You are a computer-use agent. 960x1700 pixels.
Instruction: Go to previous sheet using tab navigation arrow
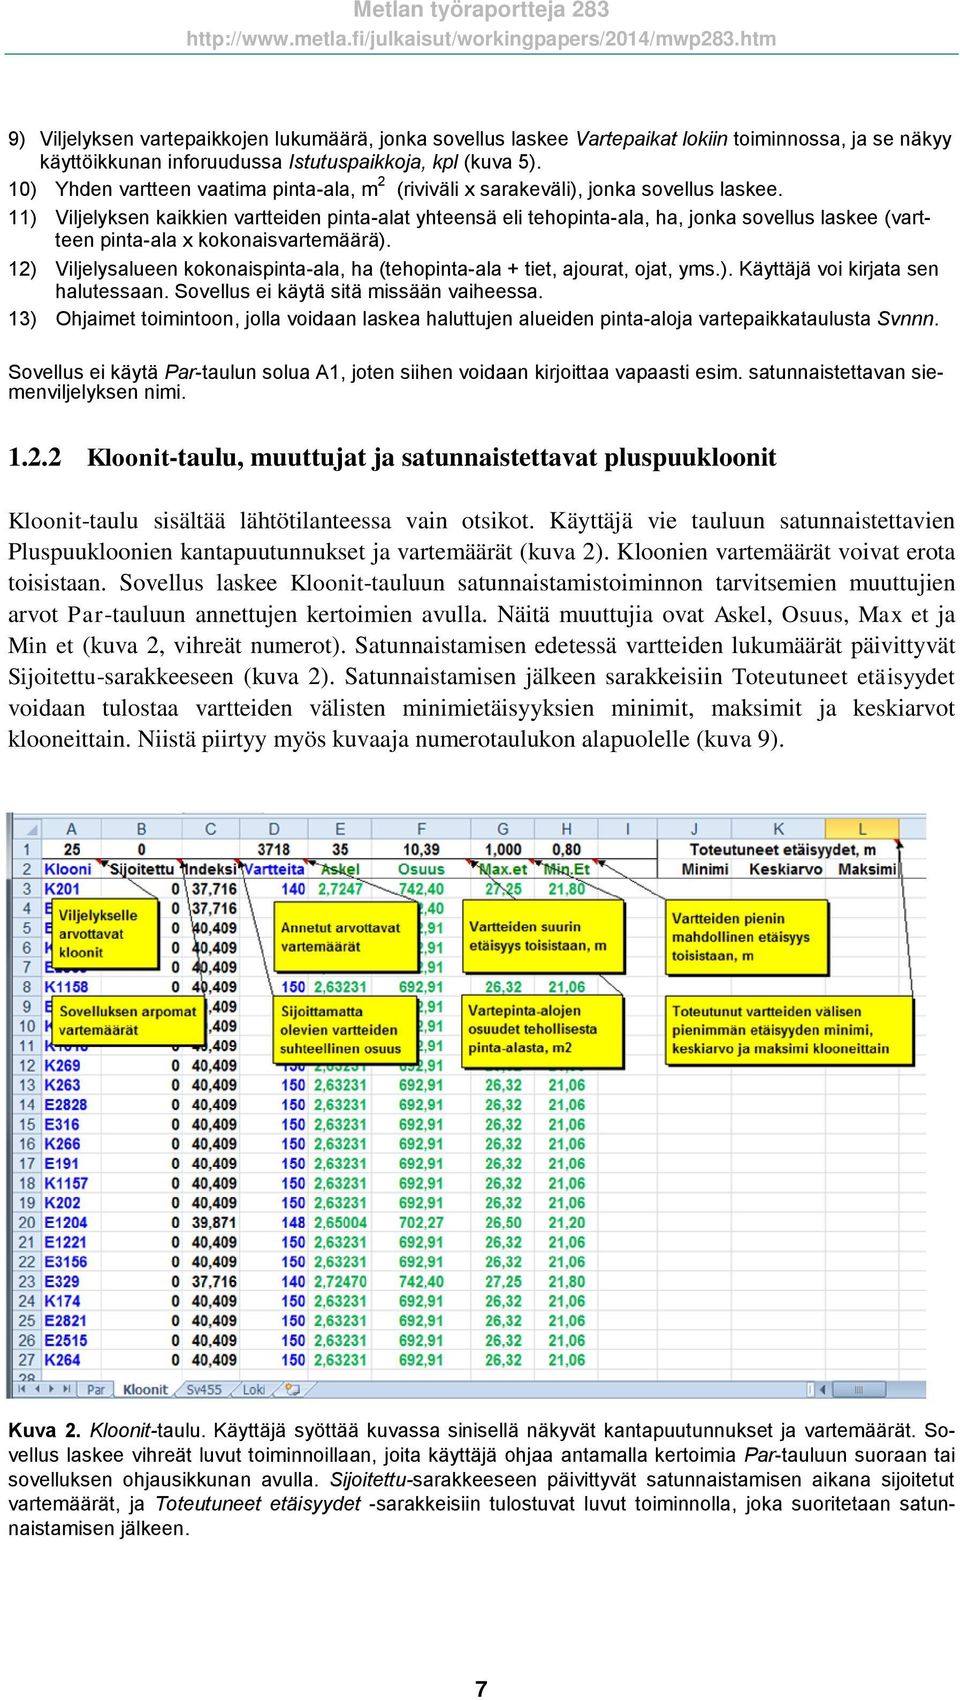click(38, 1389)
